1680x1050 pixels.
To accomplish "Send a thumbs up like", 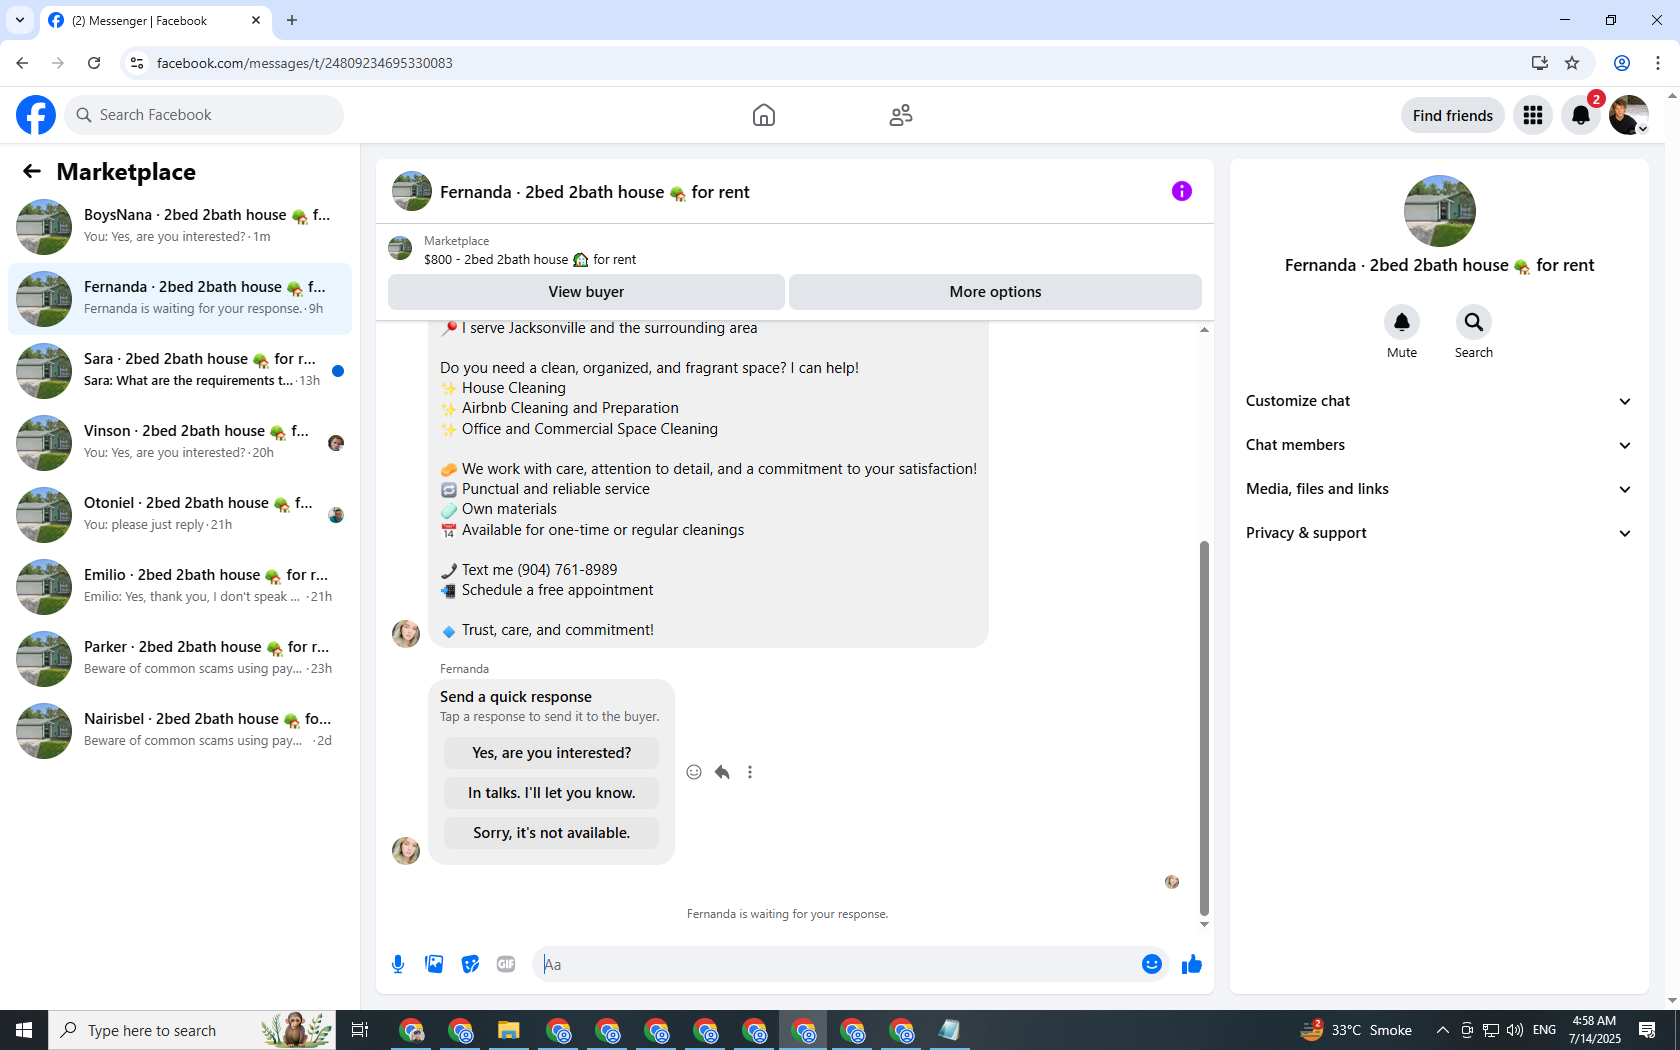I will 1192,964.
